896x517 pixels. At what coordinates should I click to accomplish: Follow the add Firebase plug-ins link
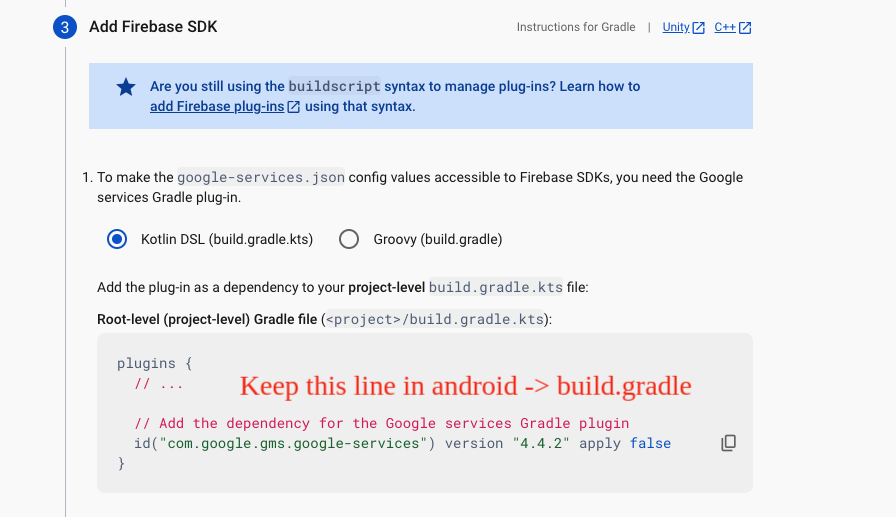(217, 107)
